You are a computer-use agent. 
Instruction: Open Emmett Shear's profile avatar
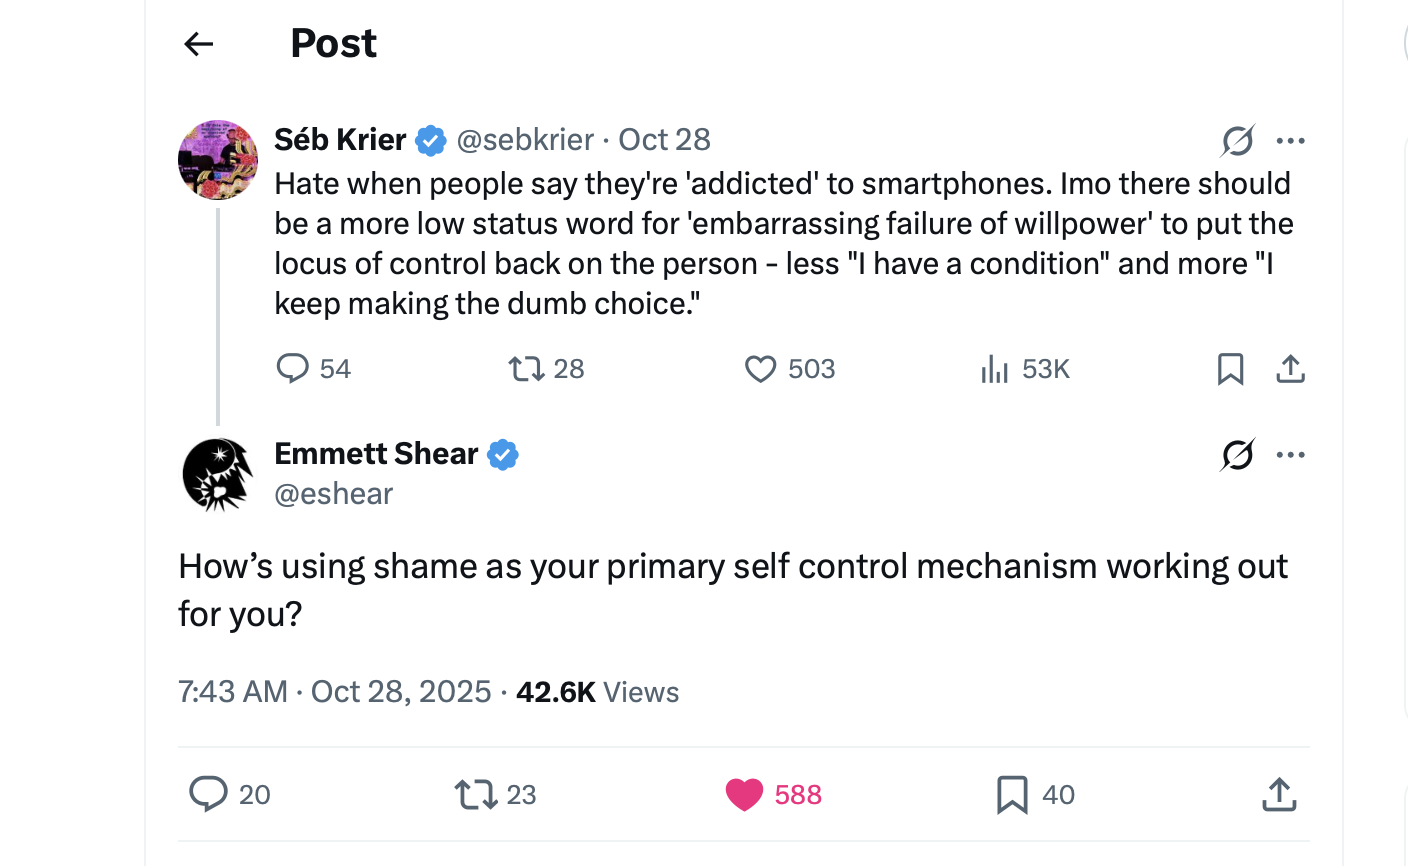pos(218,474)
